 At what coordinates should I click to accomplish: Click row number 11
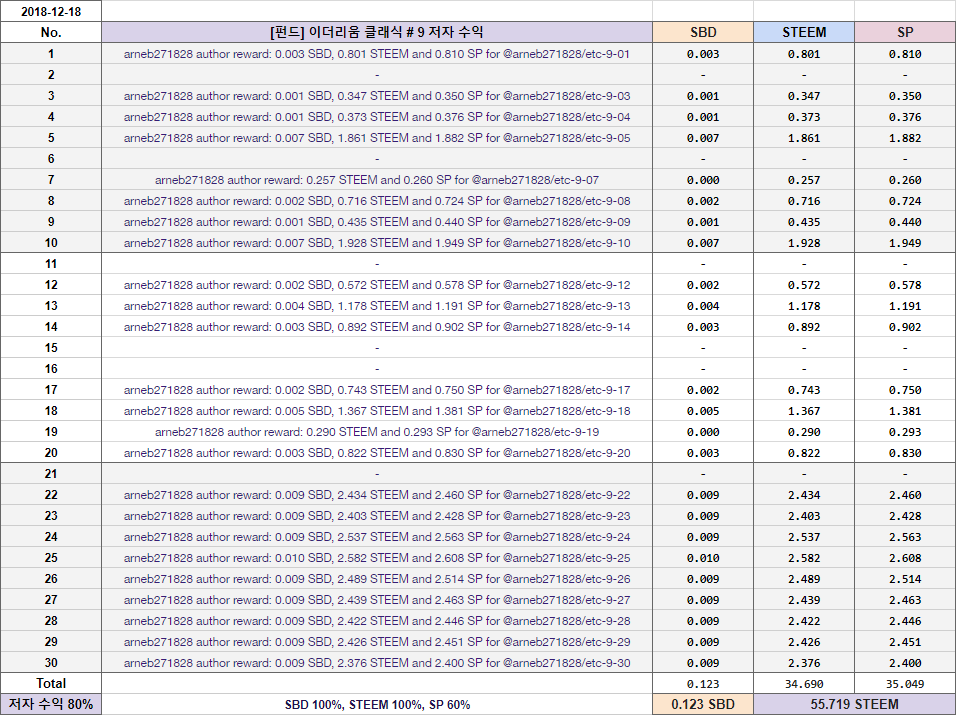coord(51,264)
